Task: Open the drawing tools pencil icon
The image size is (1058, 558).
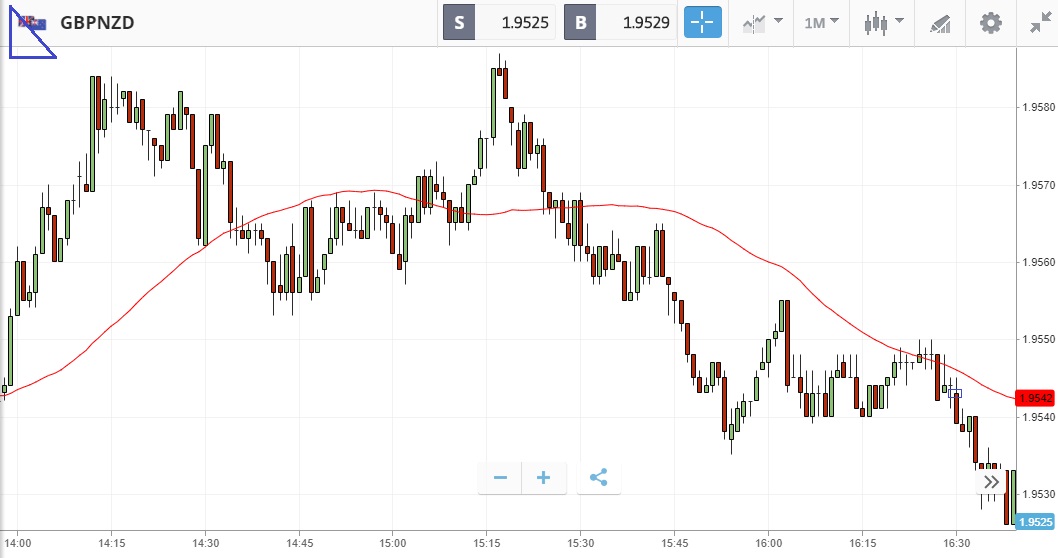Action: point(939,22)
